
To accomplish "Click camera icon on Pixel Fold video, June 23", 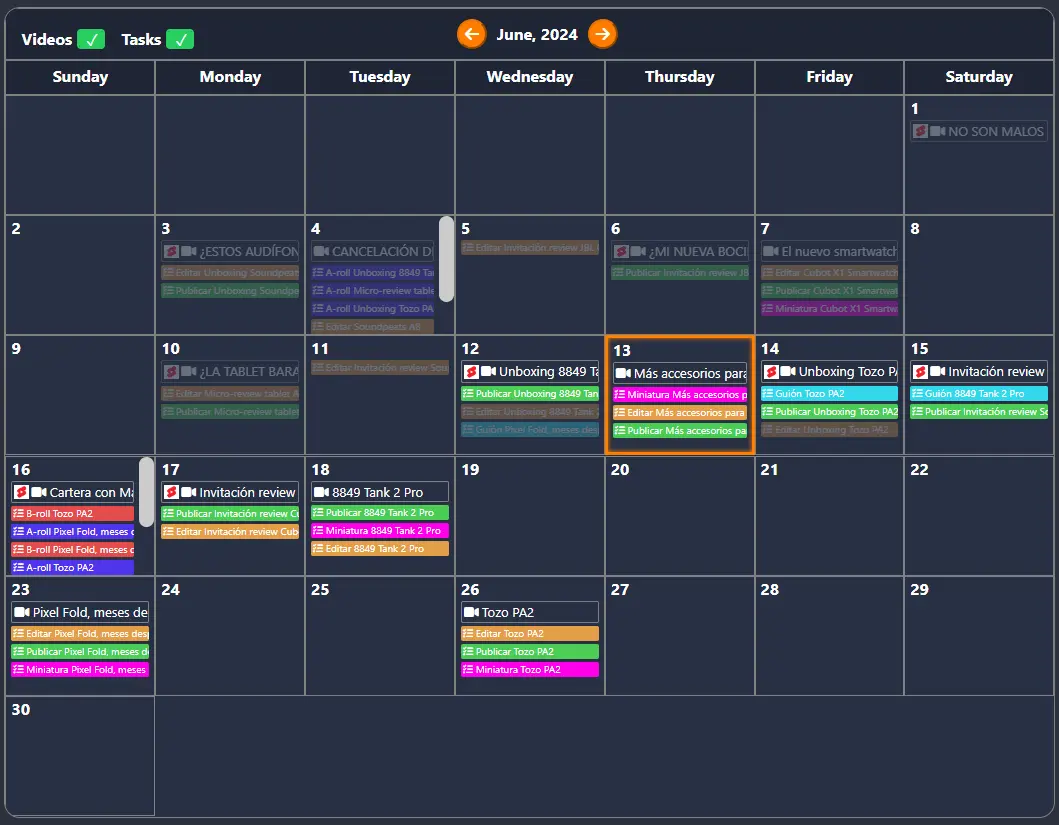I will (21, 612).
